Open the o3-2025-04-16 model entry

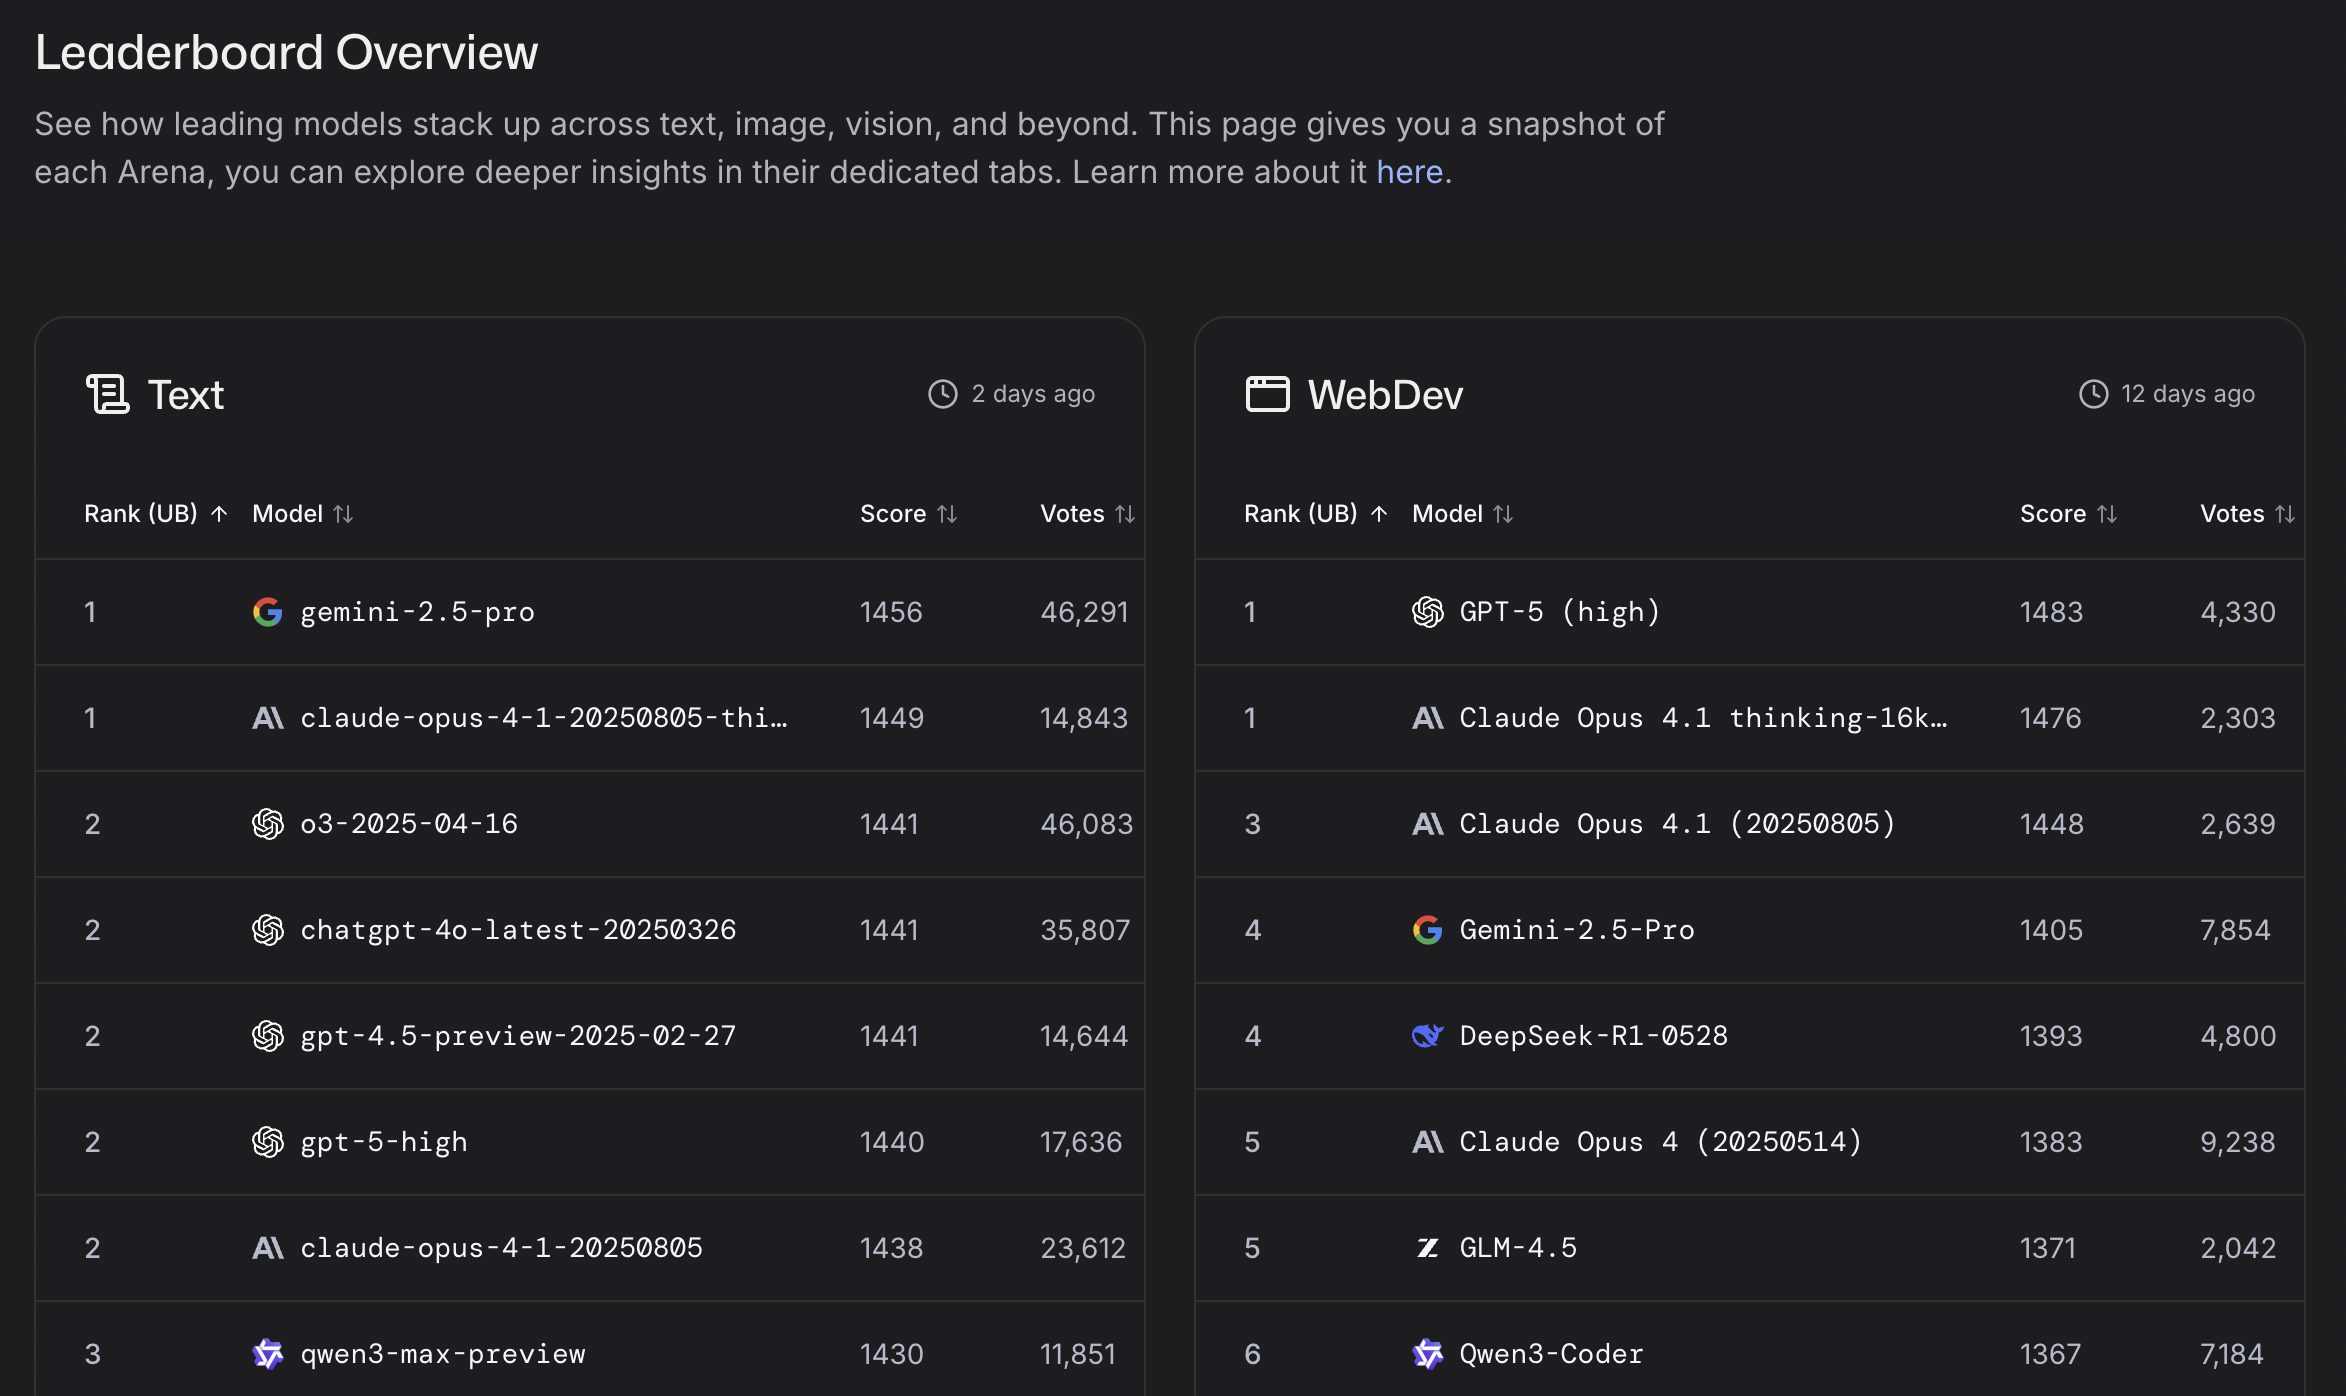(409, 824)
